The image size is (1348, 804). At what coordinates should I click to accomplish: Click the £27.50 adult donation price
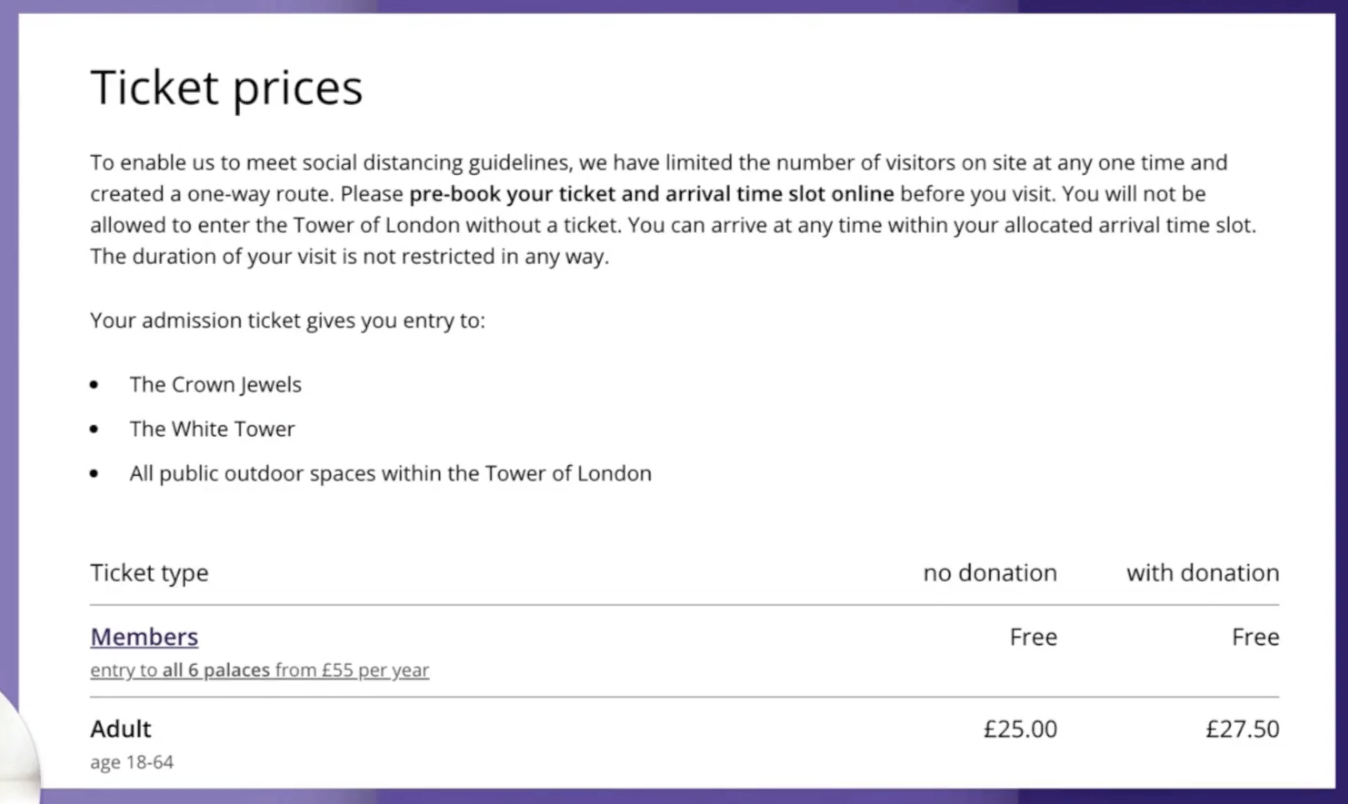pyautogui.click(x=1243, y=729)
